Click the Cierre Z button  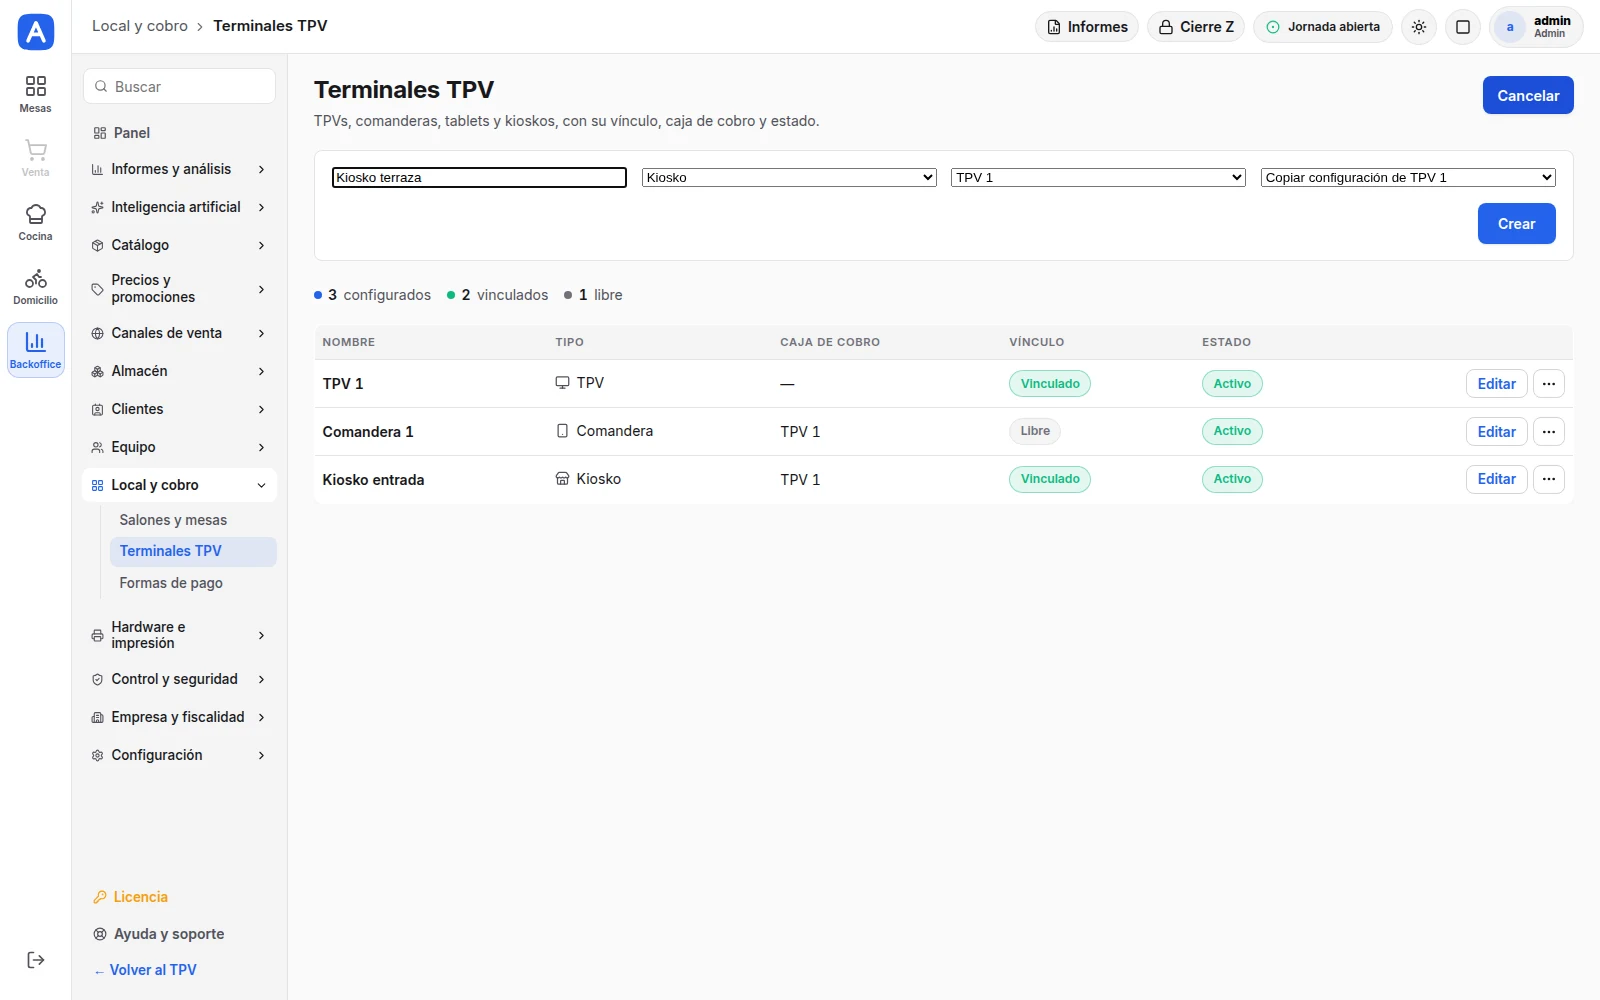click(x=1196, y=27)
